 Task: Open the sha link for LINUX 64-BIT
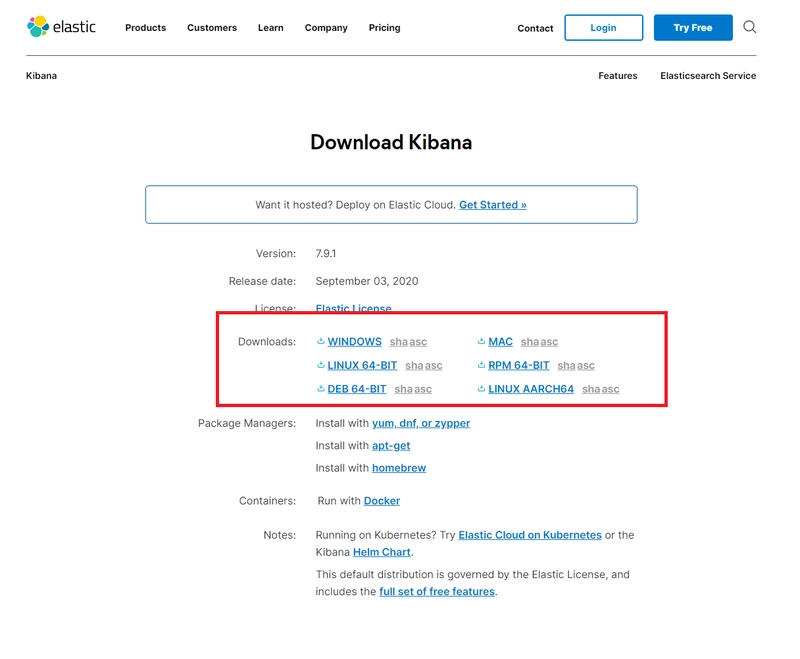(x=414, y=366)
